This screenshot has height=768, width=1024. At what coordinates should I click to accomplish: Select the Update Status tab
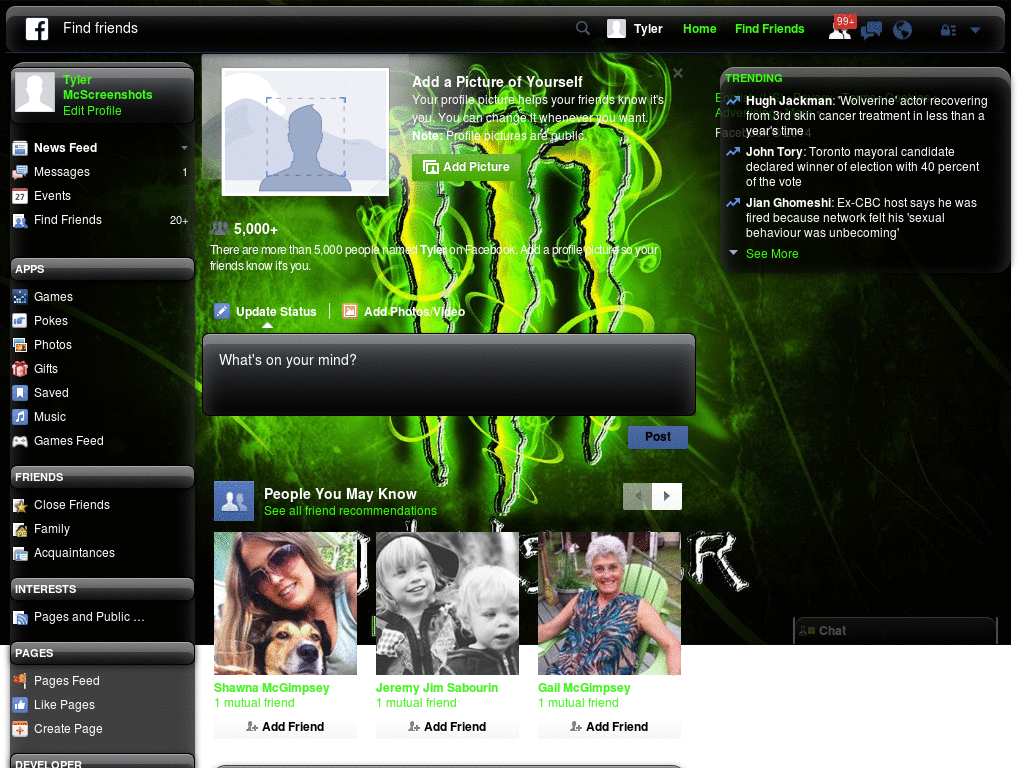pyautogui.click(x=266, y=312)
